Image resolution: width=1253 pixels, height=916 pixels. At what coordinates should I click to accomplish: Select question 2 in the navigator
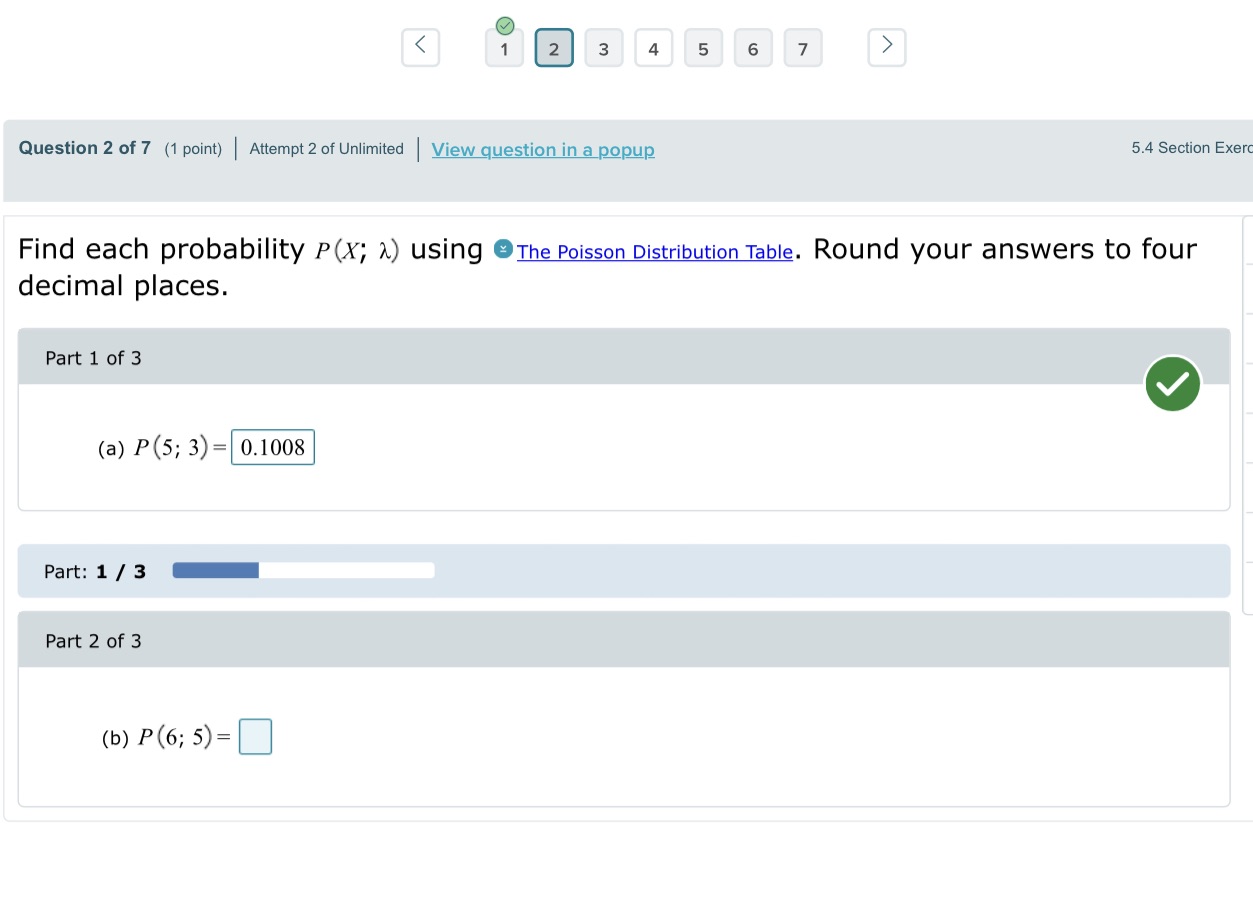point(554,48)
